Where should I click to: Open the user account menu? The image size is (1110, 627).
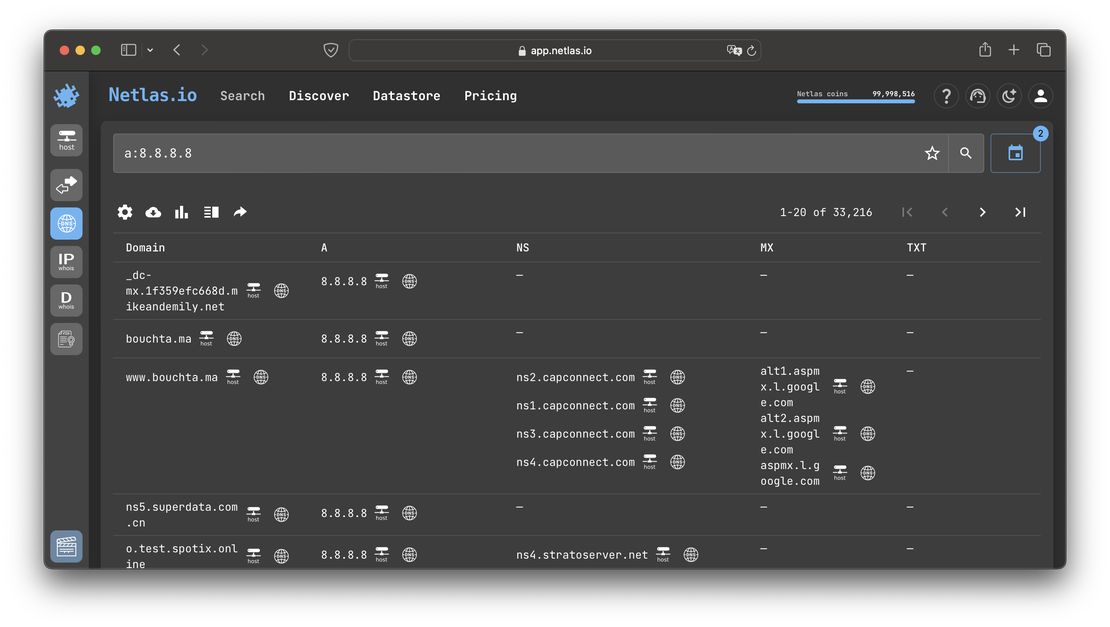point(1040,96)
